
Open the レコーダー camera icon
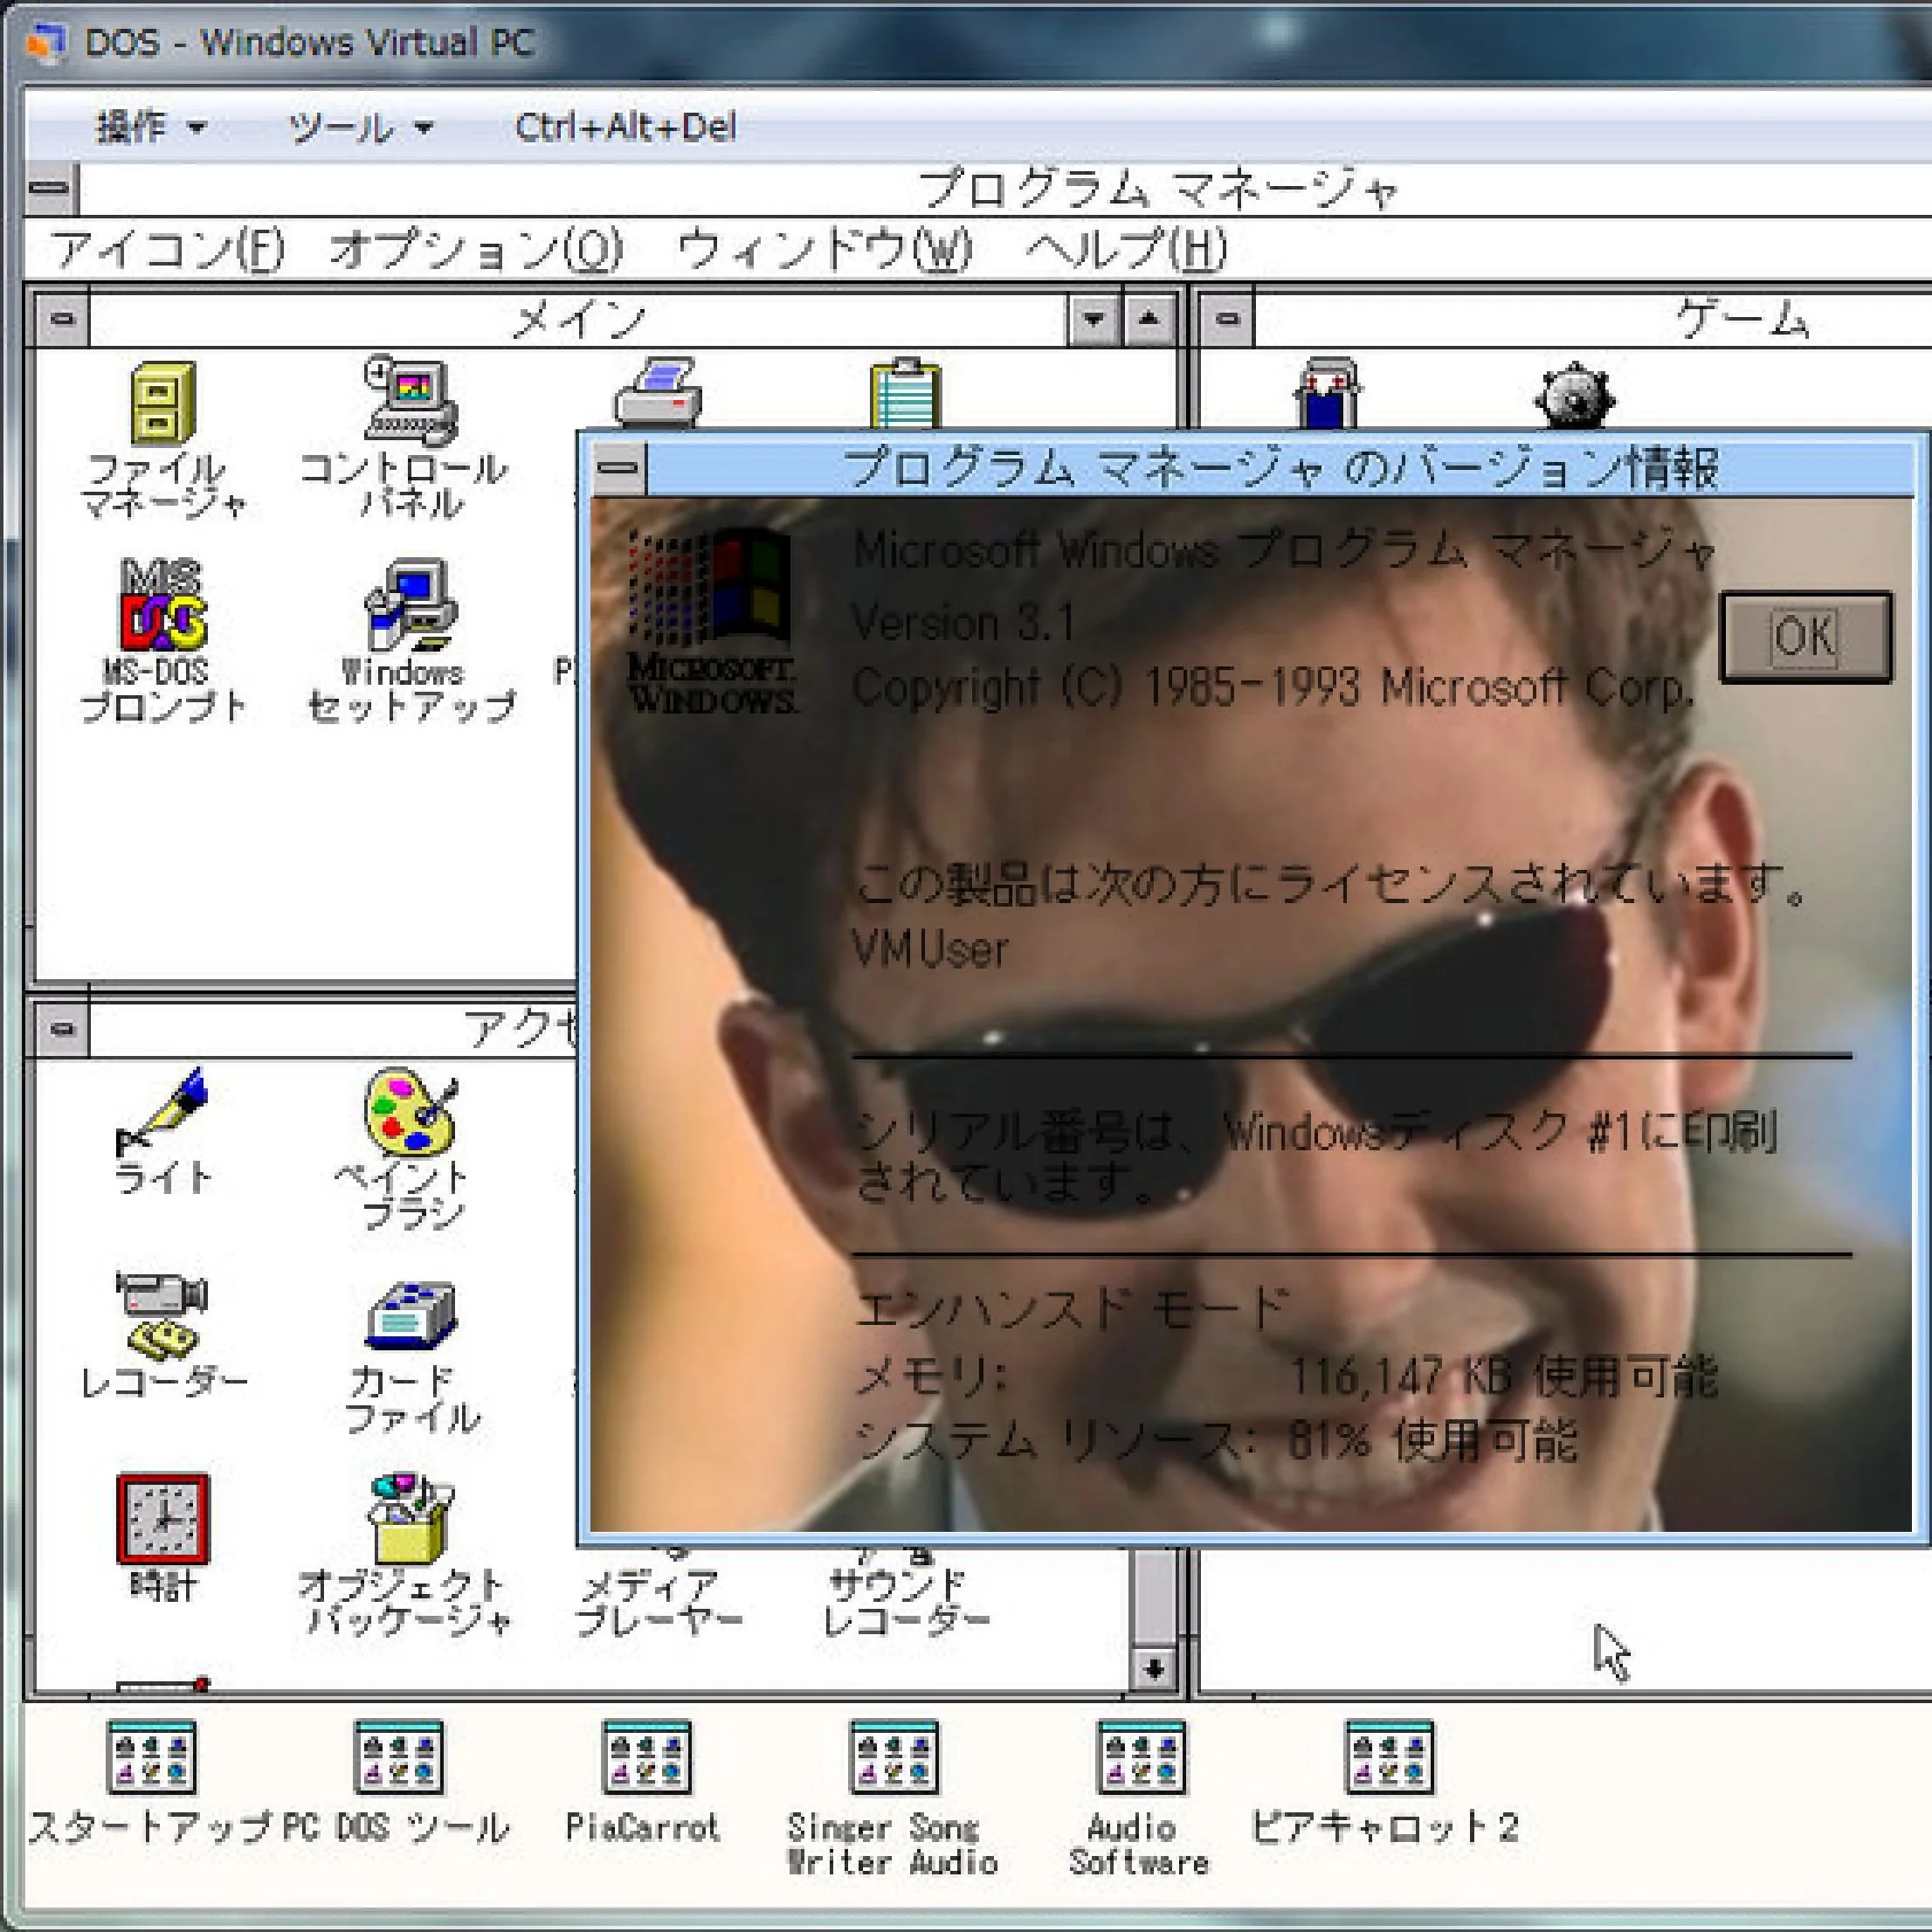click(162, 1315)
